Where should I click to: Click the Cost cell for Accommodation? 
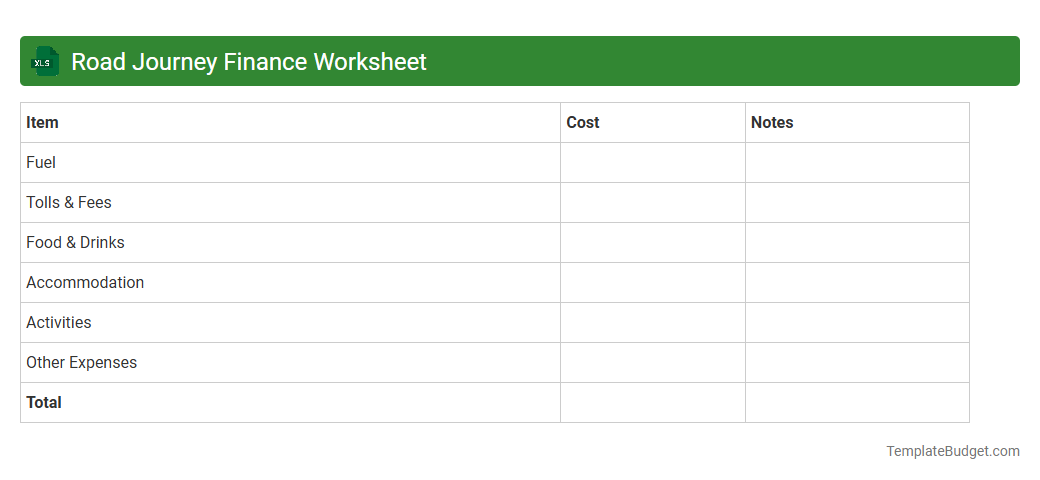(x=653, y=282)
